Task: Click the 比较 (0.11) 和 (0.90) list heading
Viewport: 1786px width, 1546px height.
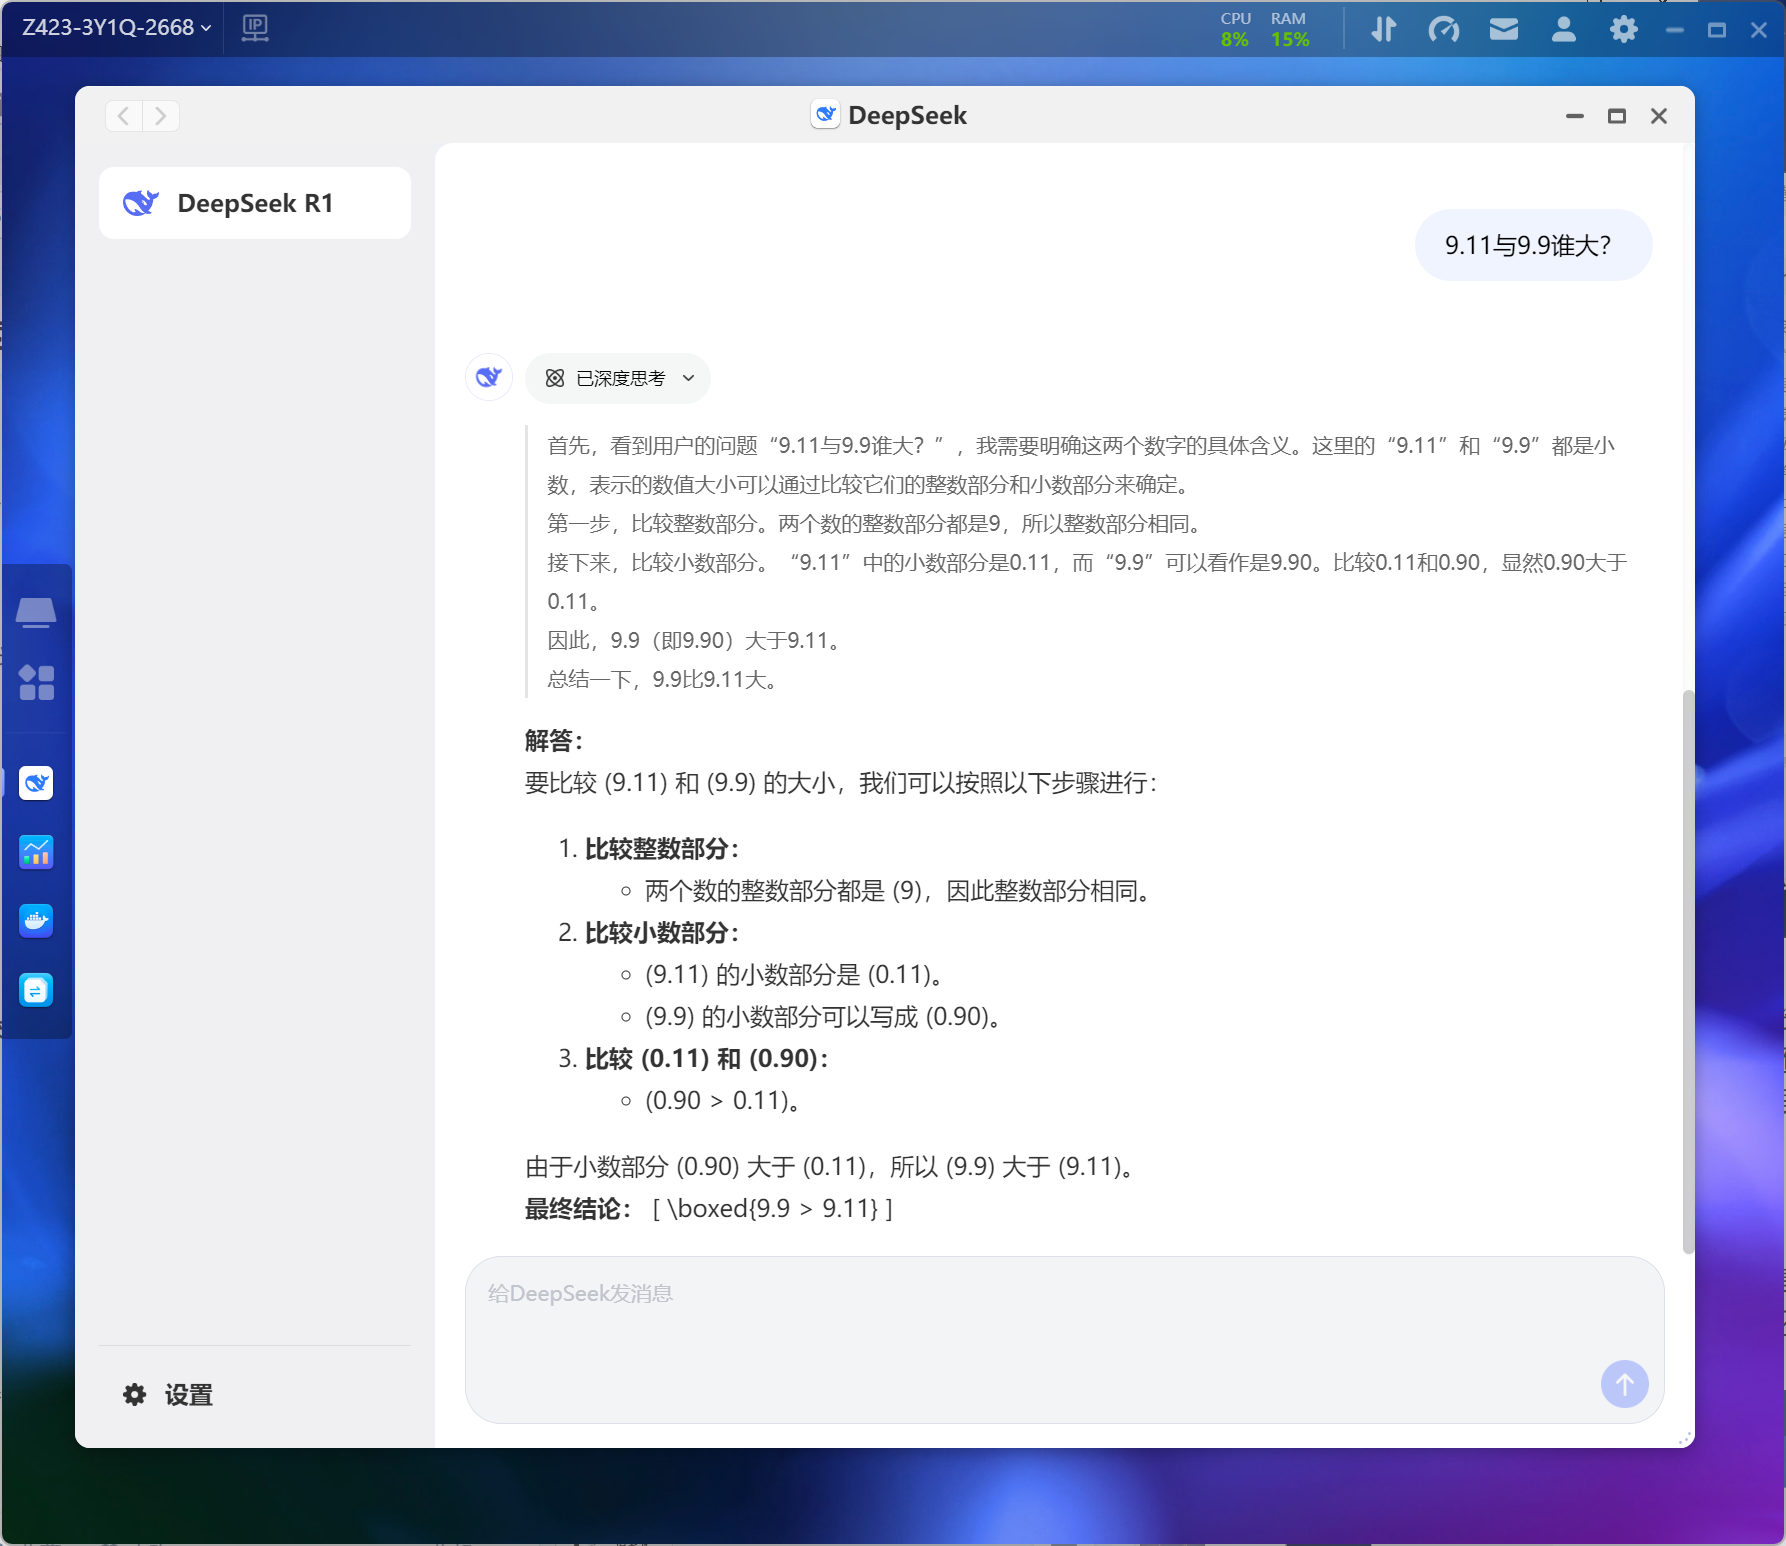Action: (707, 1059)
